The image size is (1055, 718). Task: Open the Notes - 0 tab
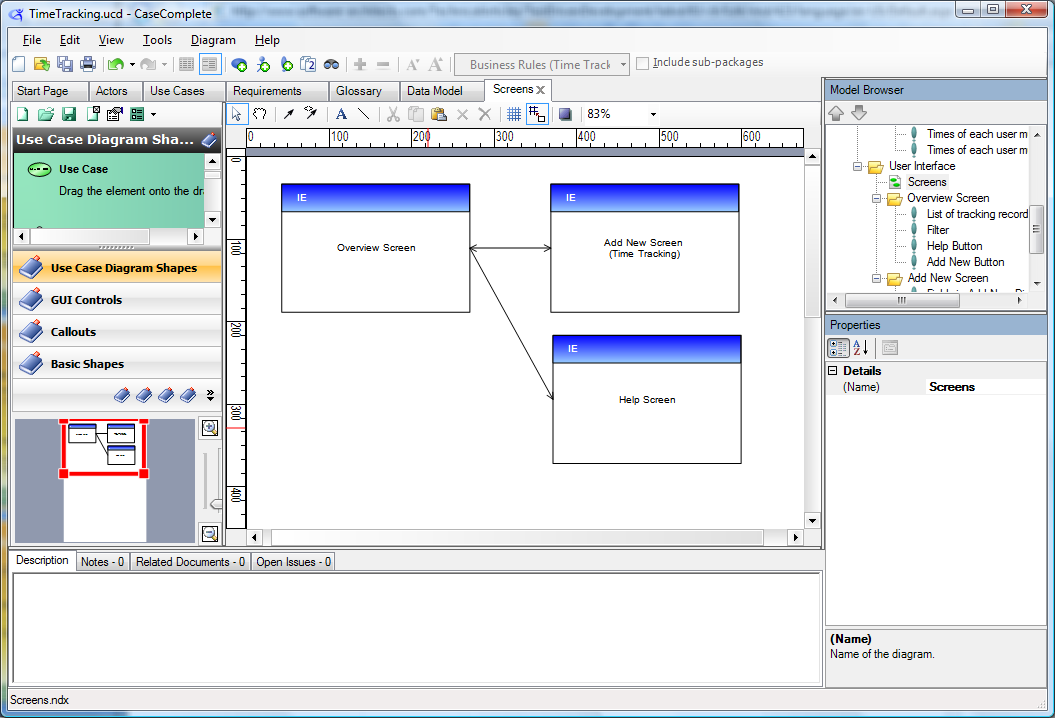point(102,562)
